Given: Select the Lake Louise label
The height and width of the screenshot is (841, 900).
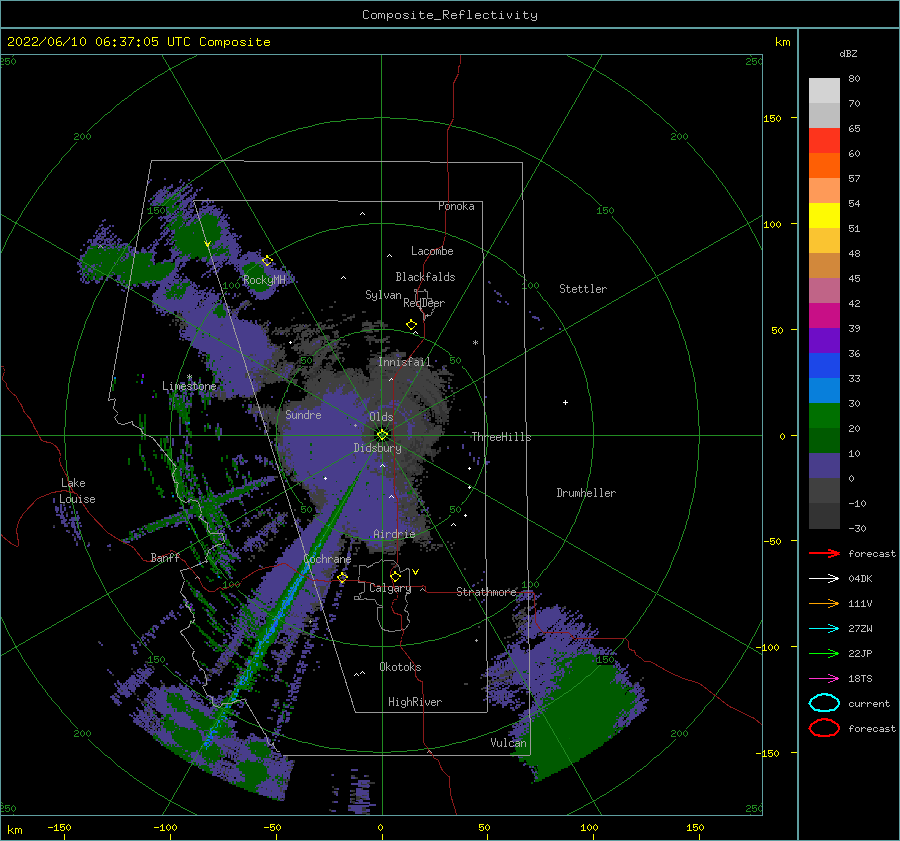Looking at the screenshot, I should point(77,491).
